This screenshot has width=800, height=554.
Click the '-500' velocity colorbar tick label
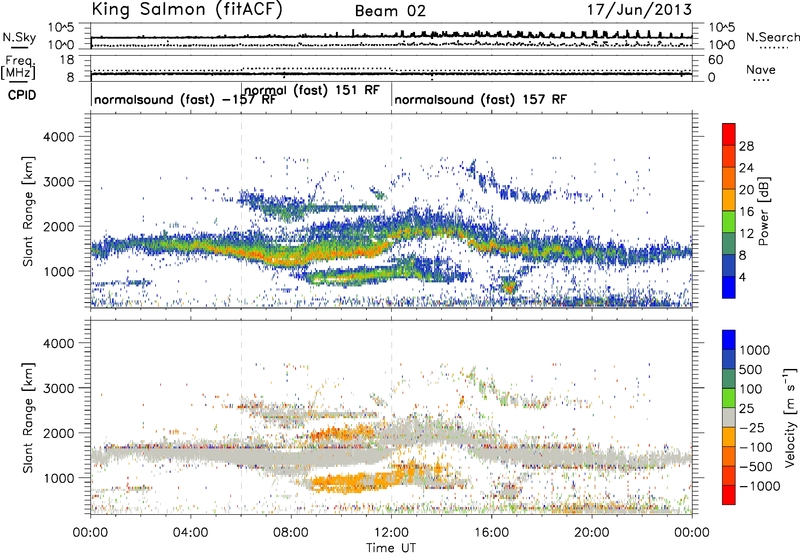point(755,466)
